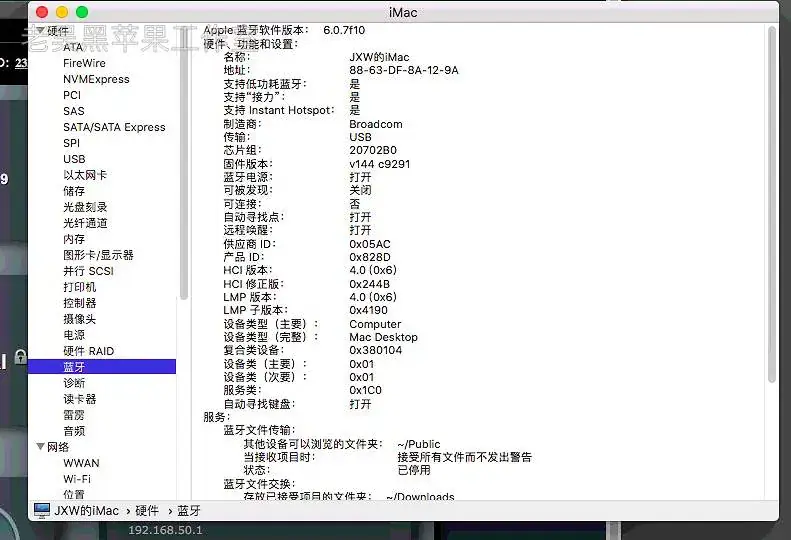
Task: Click the product ID value 0x828D
Action: pyautogui.click(x=370, y=257)
